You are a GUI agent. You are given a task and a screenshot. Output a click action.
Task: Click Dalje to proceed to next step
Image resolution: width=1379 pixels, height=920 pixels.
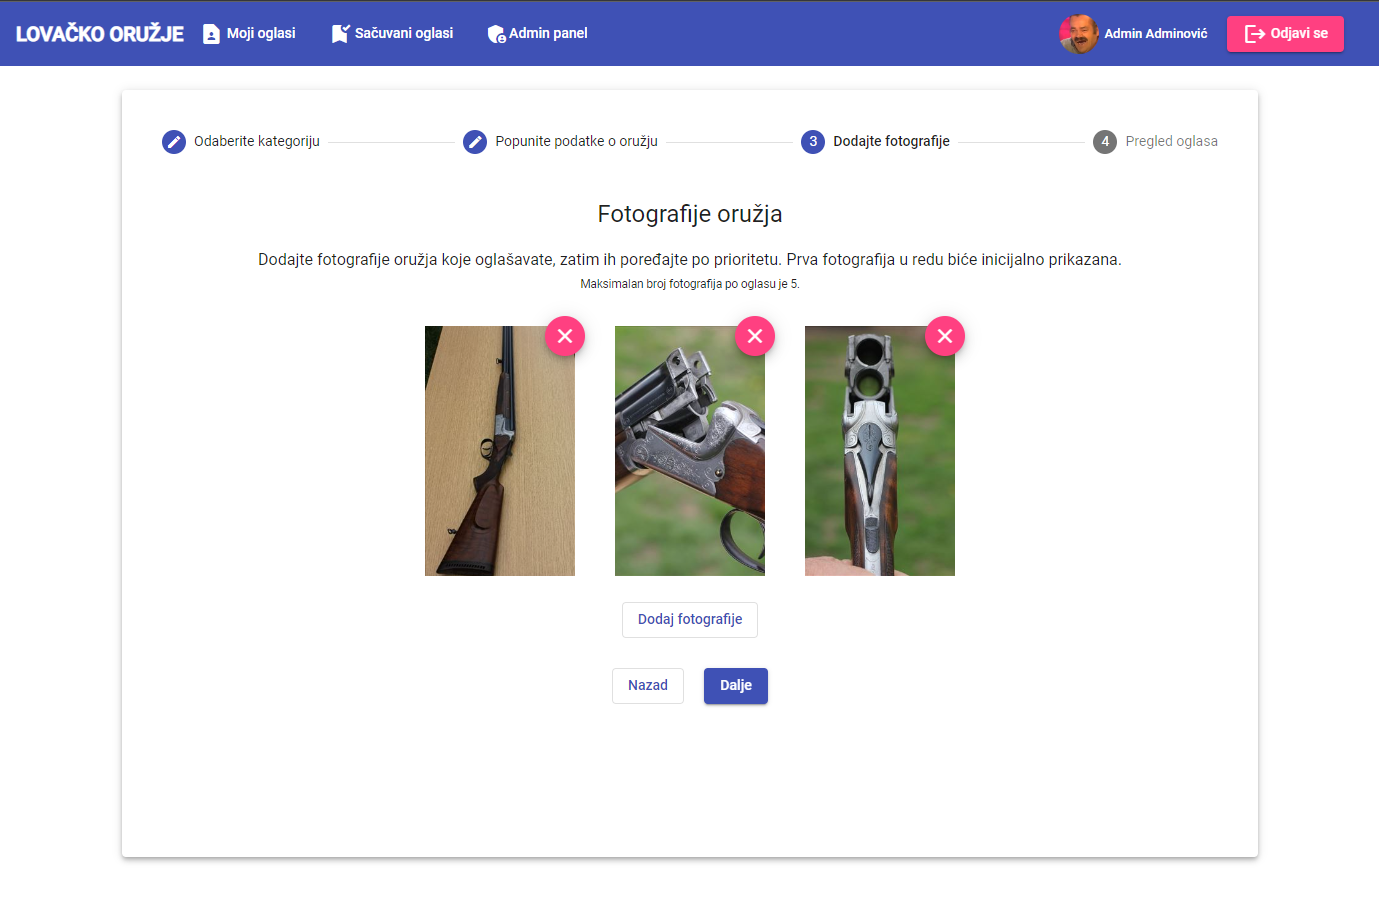pos(736,685)
